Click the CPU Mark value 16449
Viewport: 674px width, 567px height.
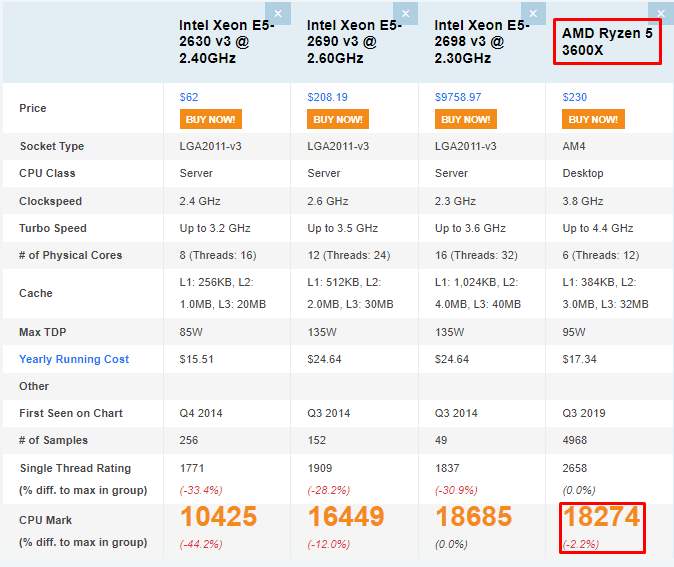(x=346, y=516)
